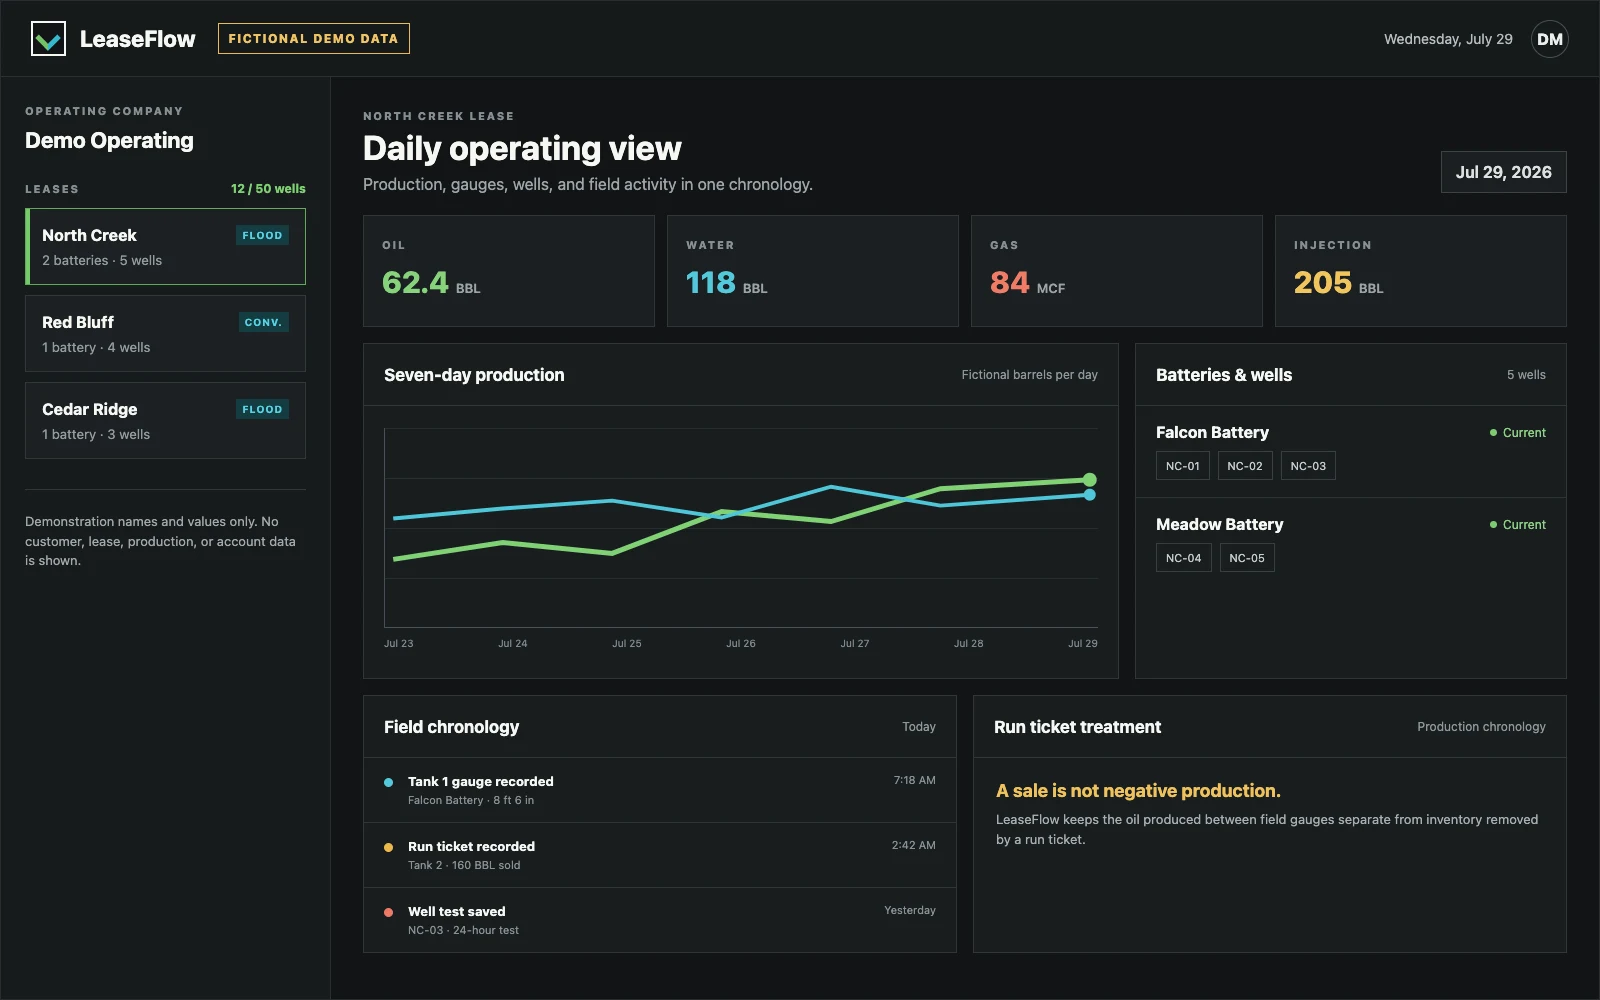Click the Yesterday timestamp
Screen dimensions: 1600x1000
910,910
